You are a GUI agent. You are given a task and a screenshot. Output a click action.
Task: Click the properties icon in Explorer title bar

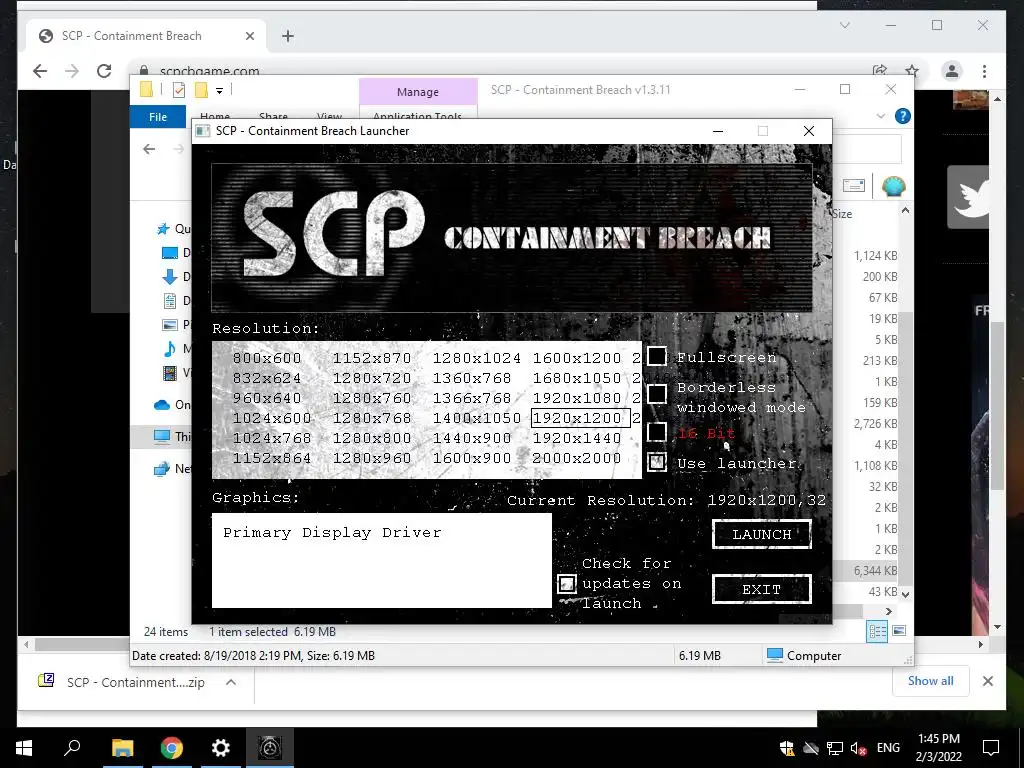pos(179,89)
